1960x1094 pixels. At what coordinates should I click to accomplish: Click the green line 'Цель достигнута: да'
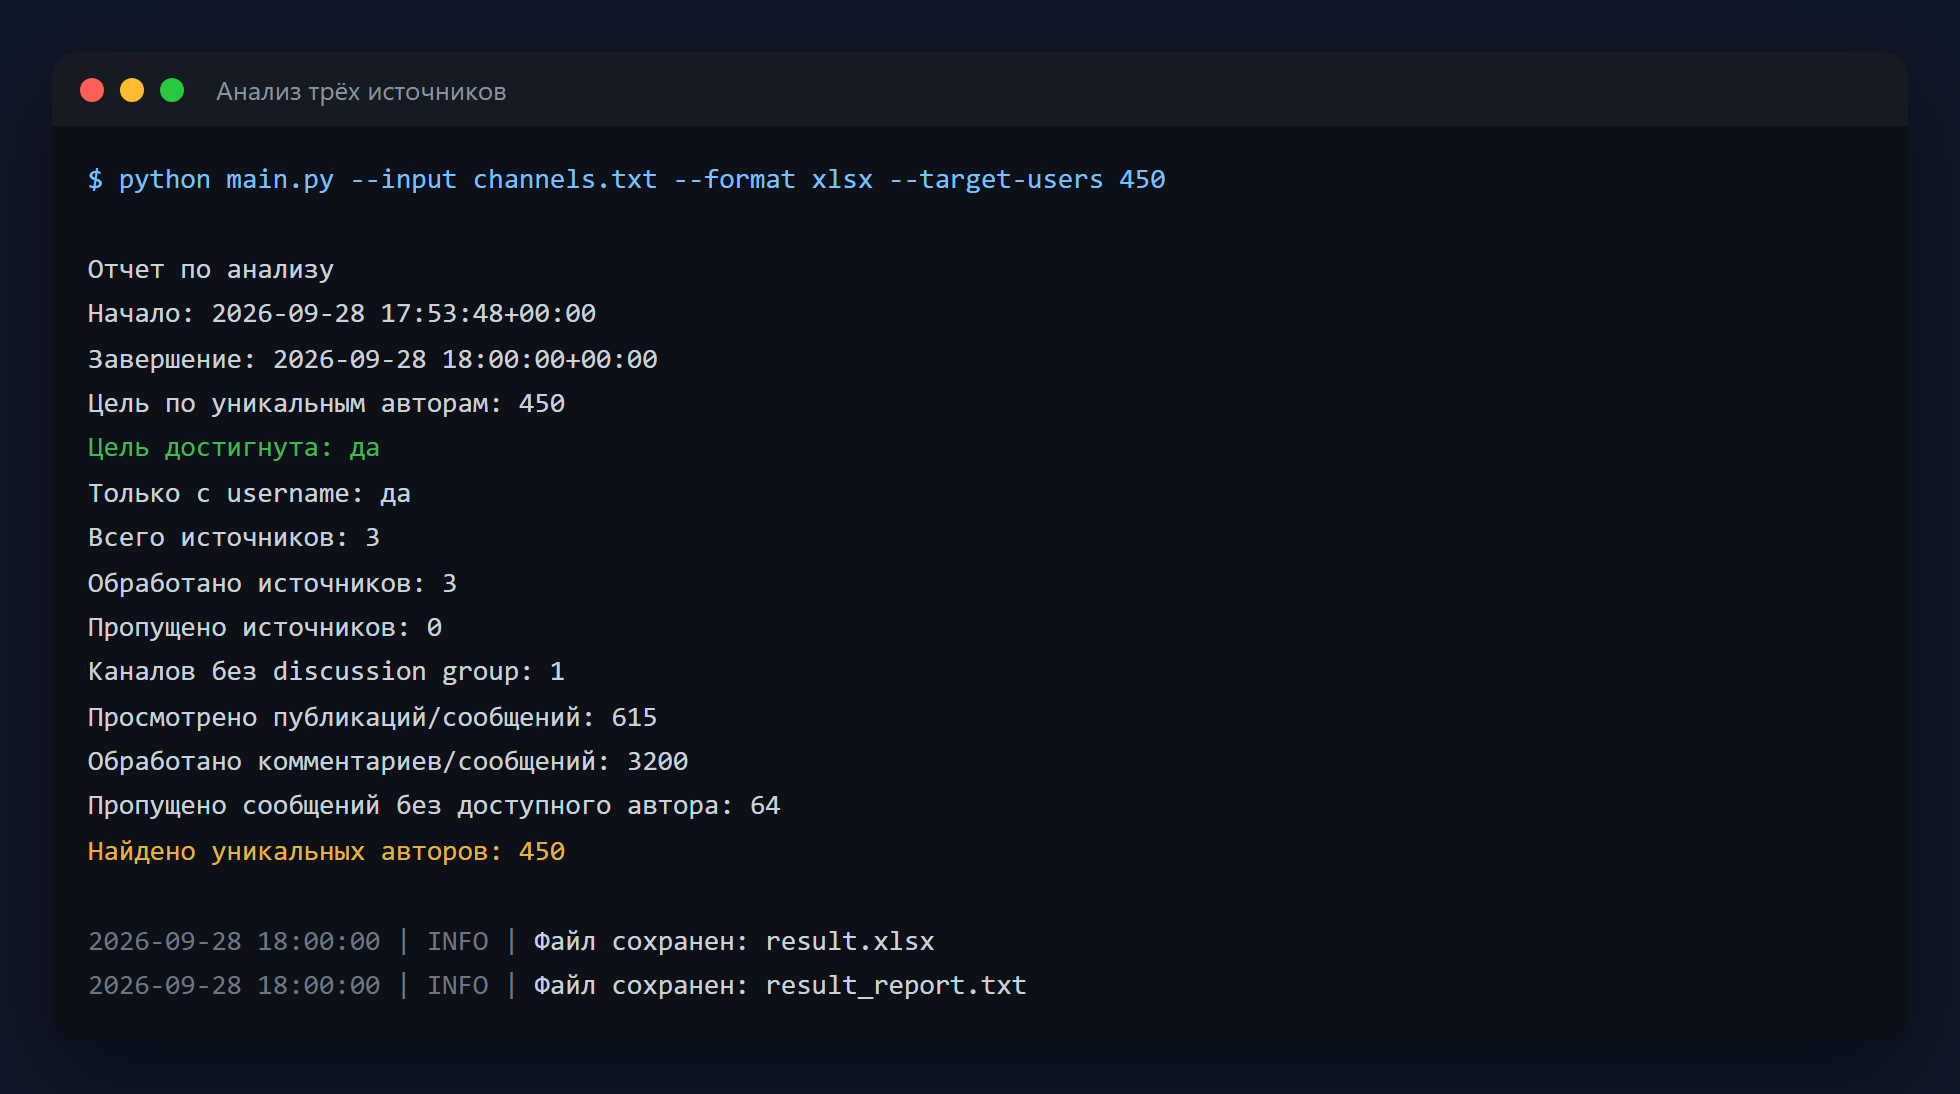pos(234,448)
